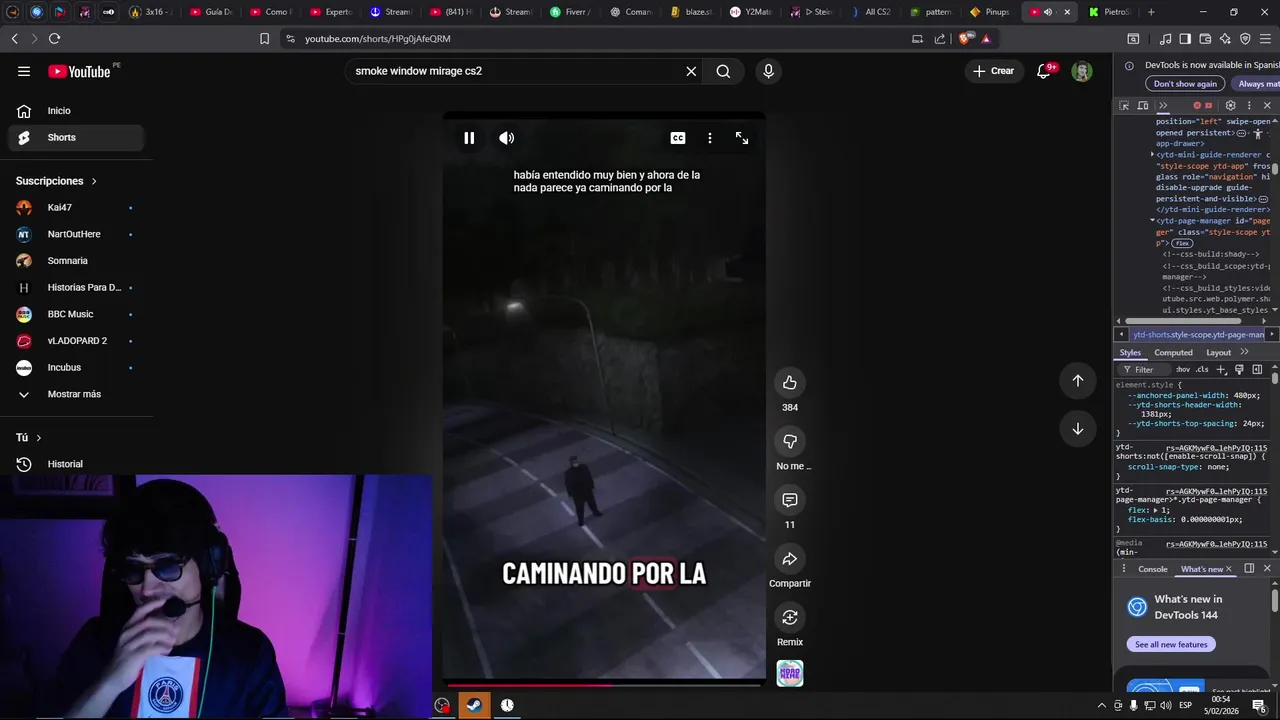Open the NartOutHere channel

click(x=76, y=234)
